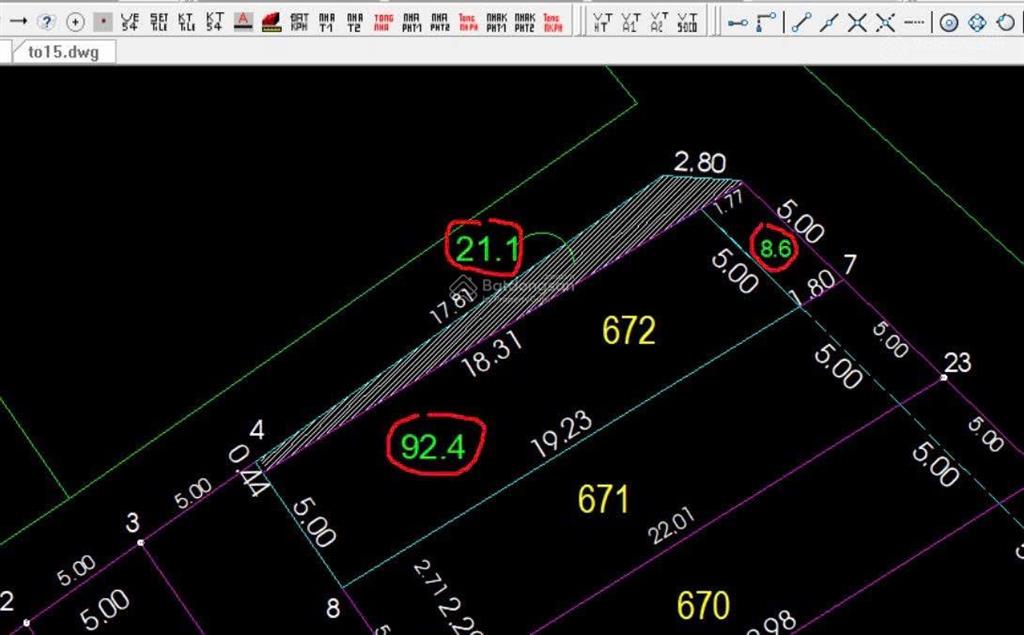Enable Snap to Tangent icon
Image resolution: width=1024 pixels, height=635 pixels.
pyautogui.click(x=1006, y=23)
